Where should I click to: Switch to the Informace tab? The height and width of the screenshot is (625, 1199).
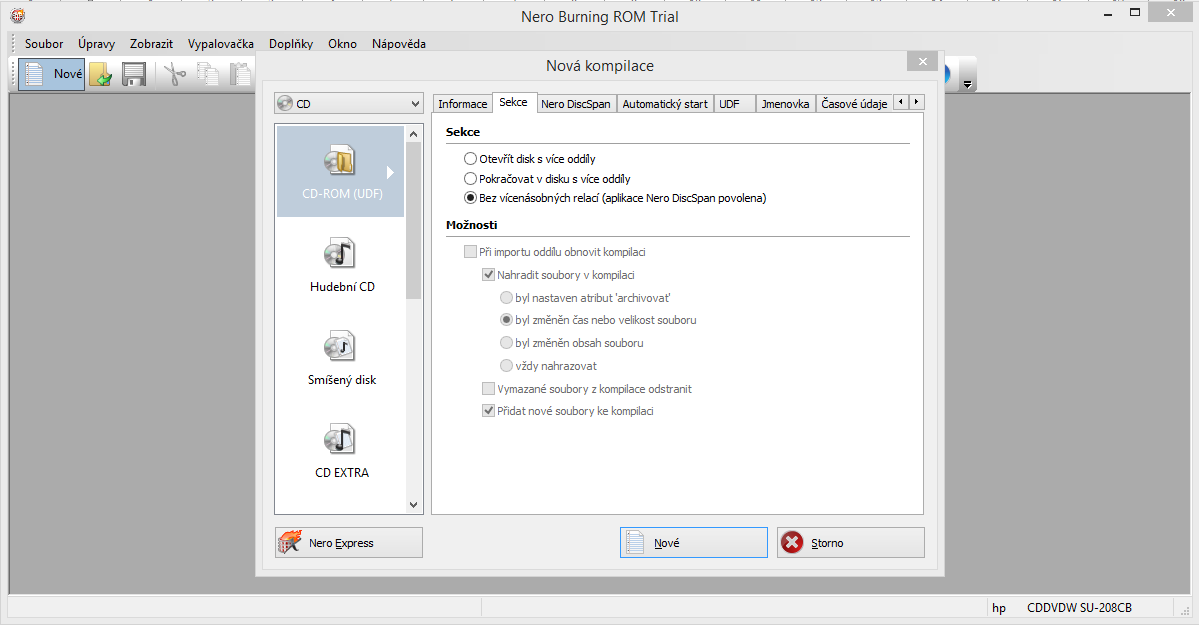tap(463, 104)
